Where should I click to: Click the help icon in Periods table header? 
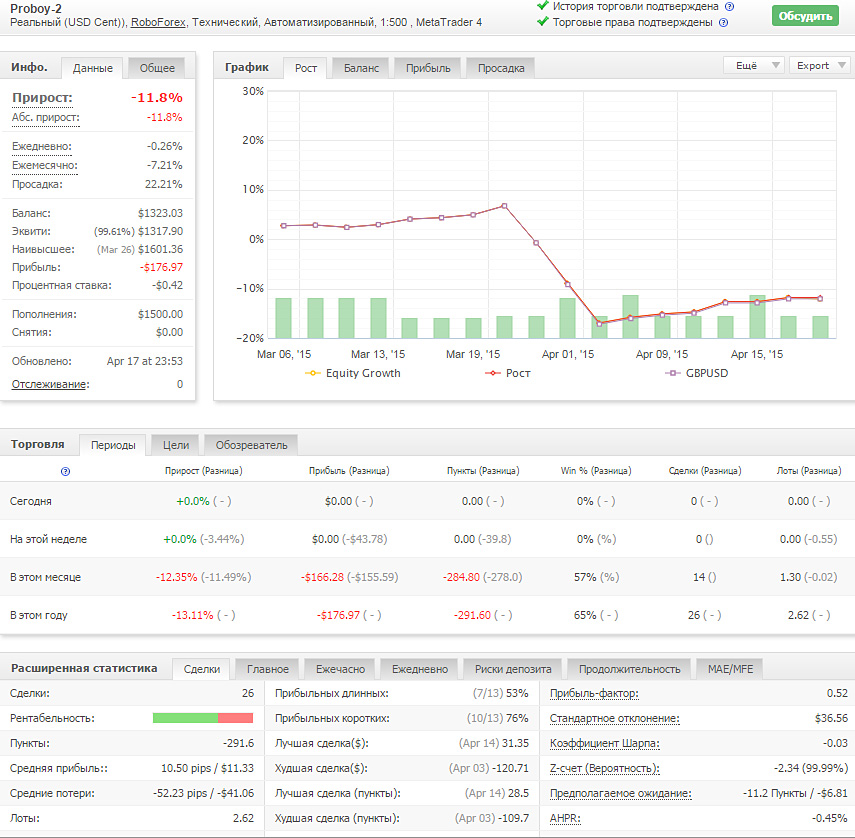click(x=65, y=471)
